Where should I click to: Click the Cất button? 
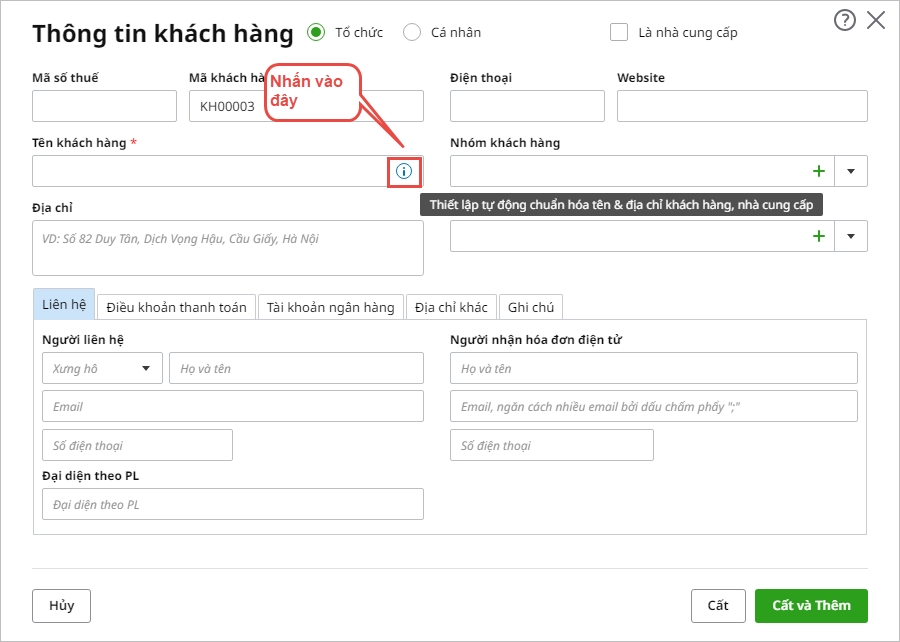point(718,606)
